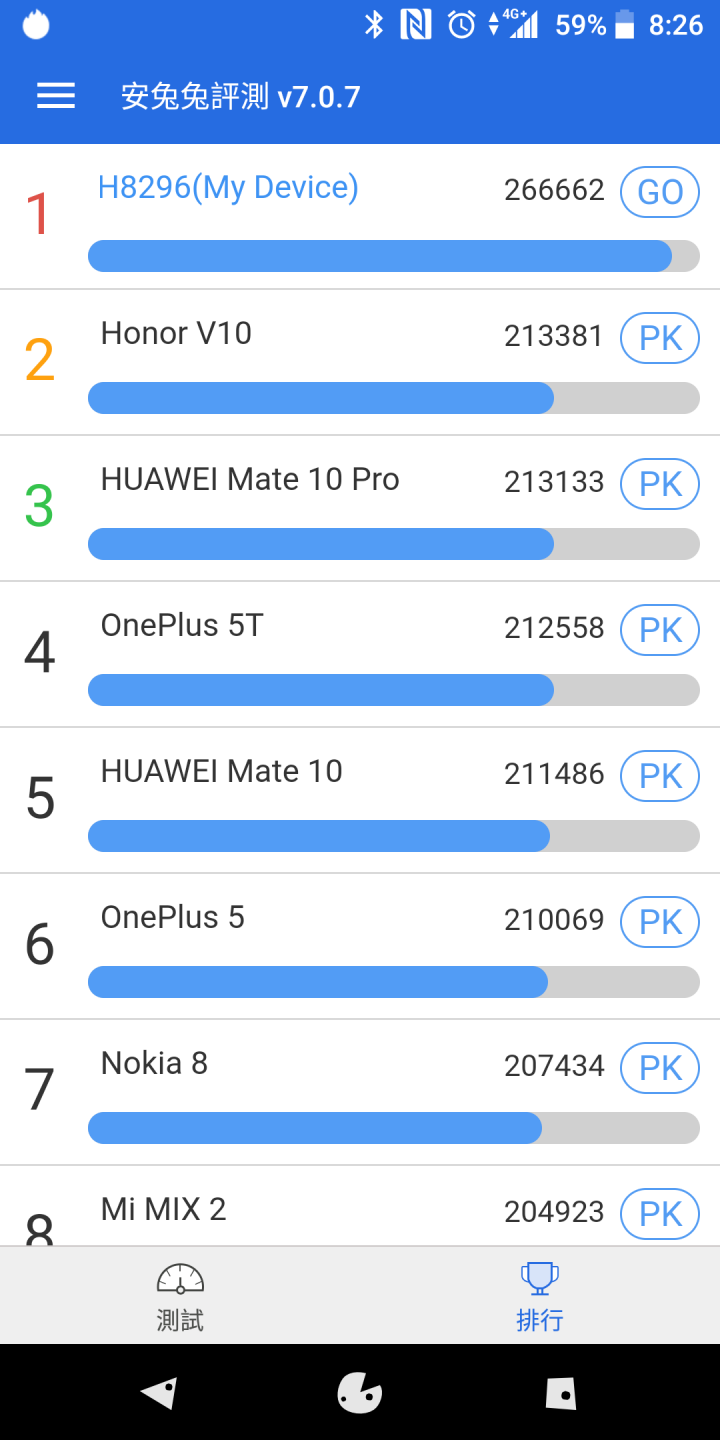Tap the trophy ranking icon
Image resolution: width=720 pixels, height=1440 pixels.
(540, 1279)
